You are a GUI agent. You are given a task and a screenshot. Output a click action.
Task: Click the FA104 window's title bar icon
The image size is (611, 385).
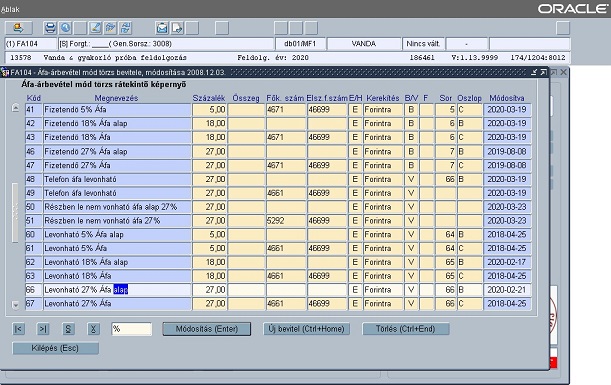5,72
